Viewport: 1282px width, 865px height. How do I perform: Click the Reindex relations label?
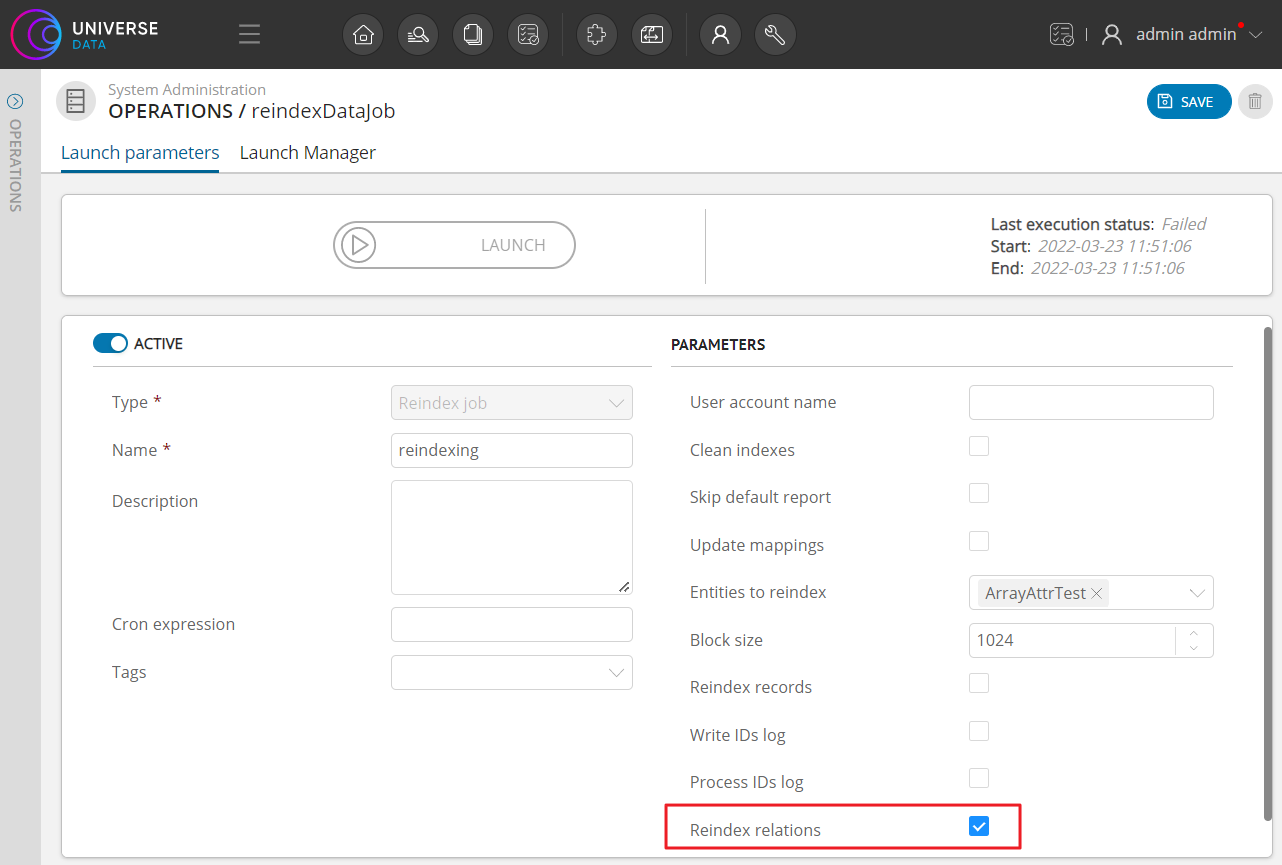tap(755, 830)
